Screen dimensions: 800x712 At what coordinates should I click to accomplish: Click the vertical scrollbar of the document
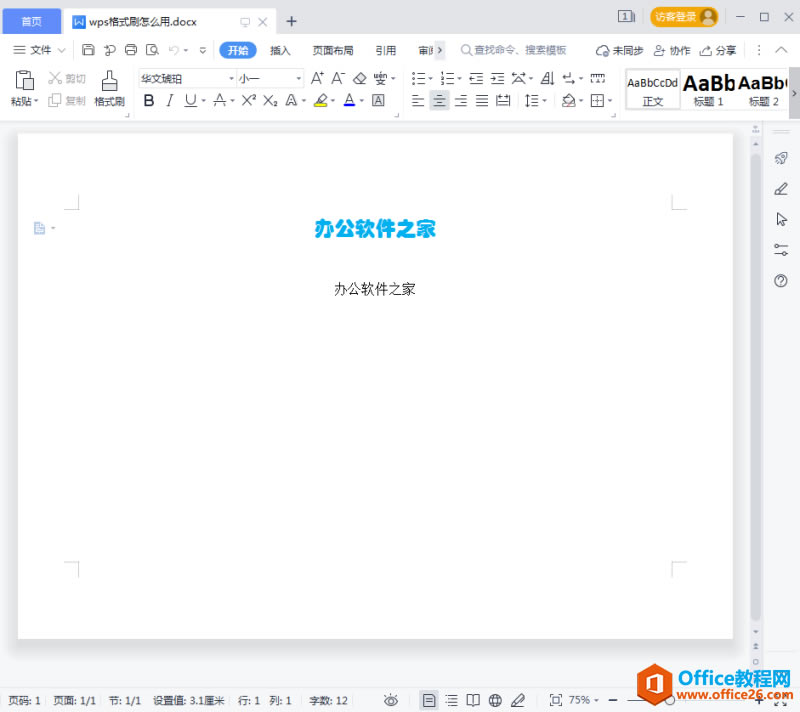click(x=756, y=388)
